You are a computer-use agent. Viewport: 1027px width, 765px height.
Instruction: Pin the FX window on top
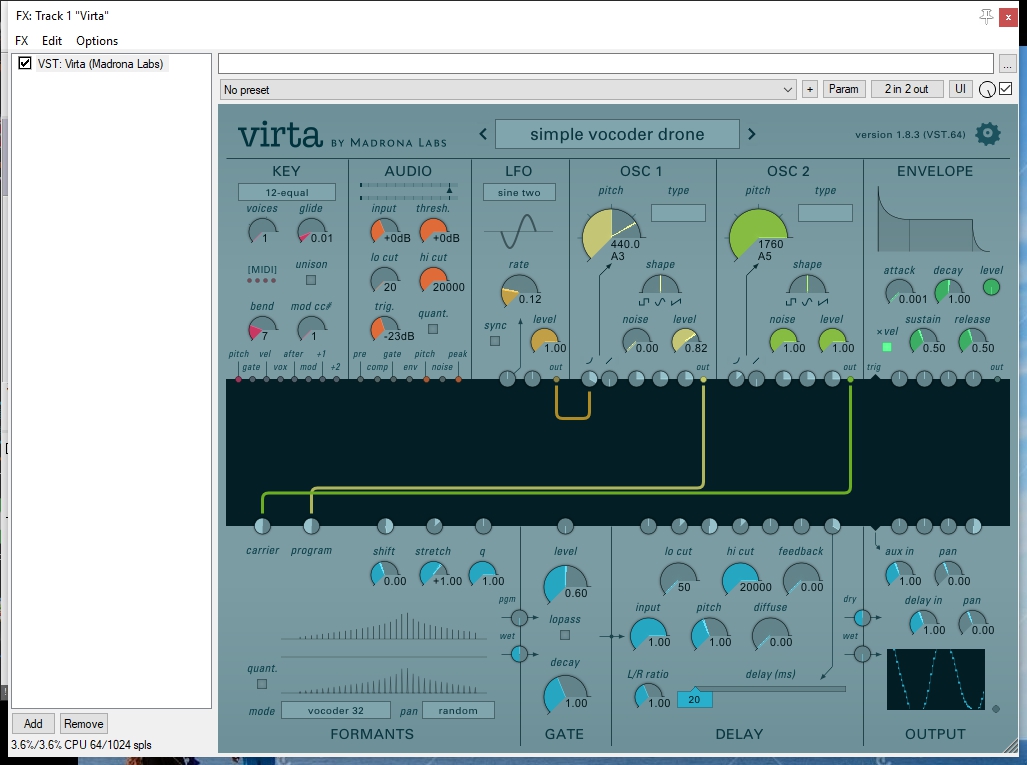click(986, 16)
